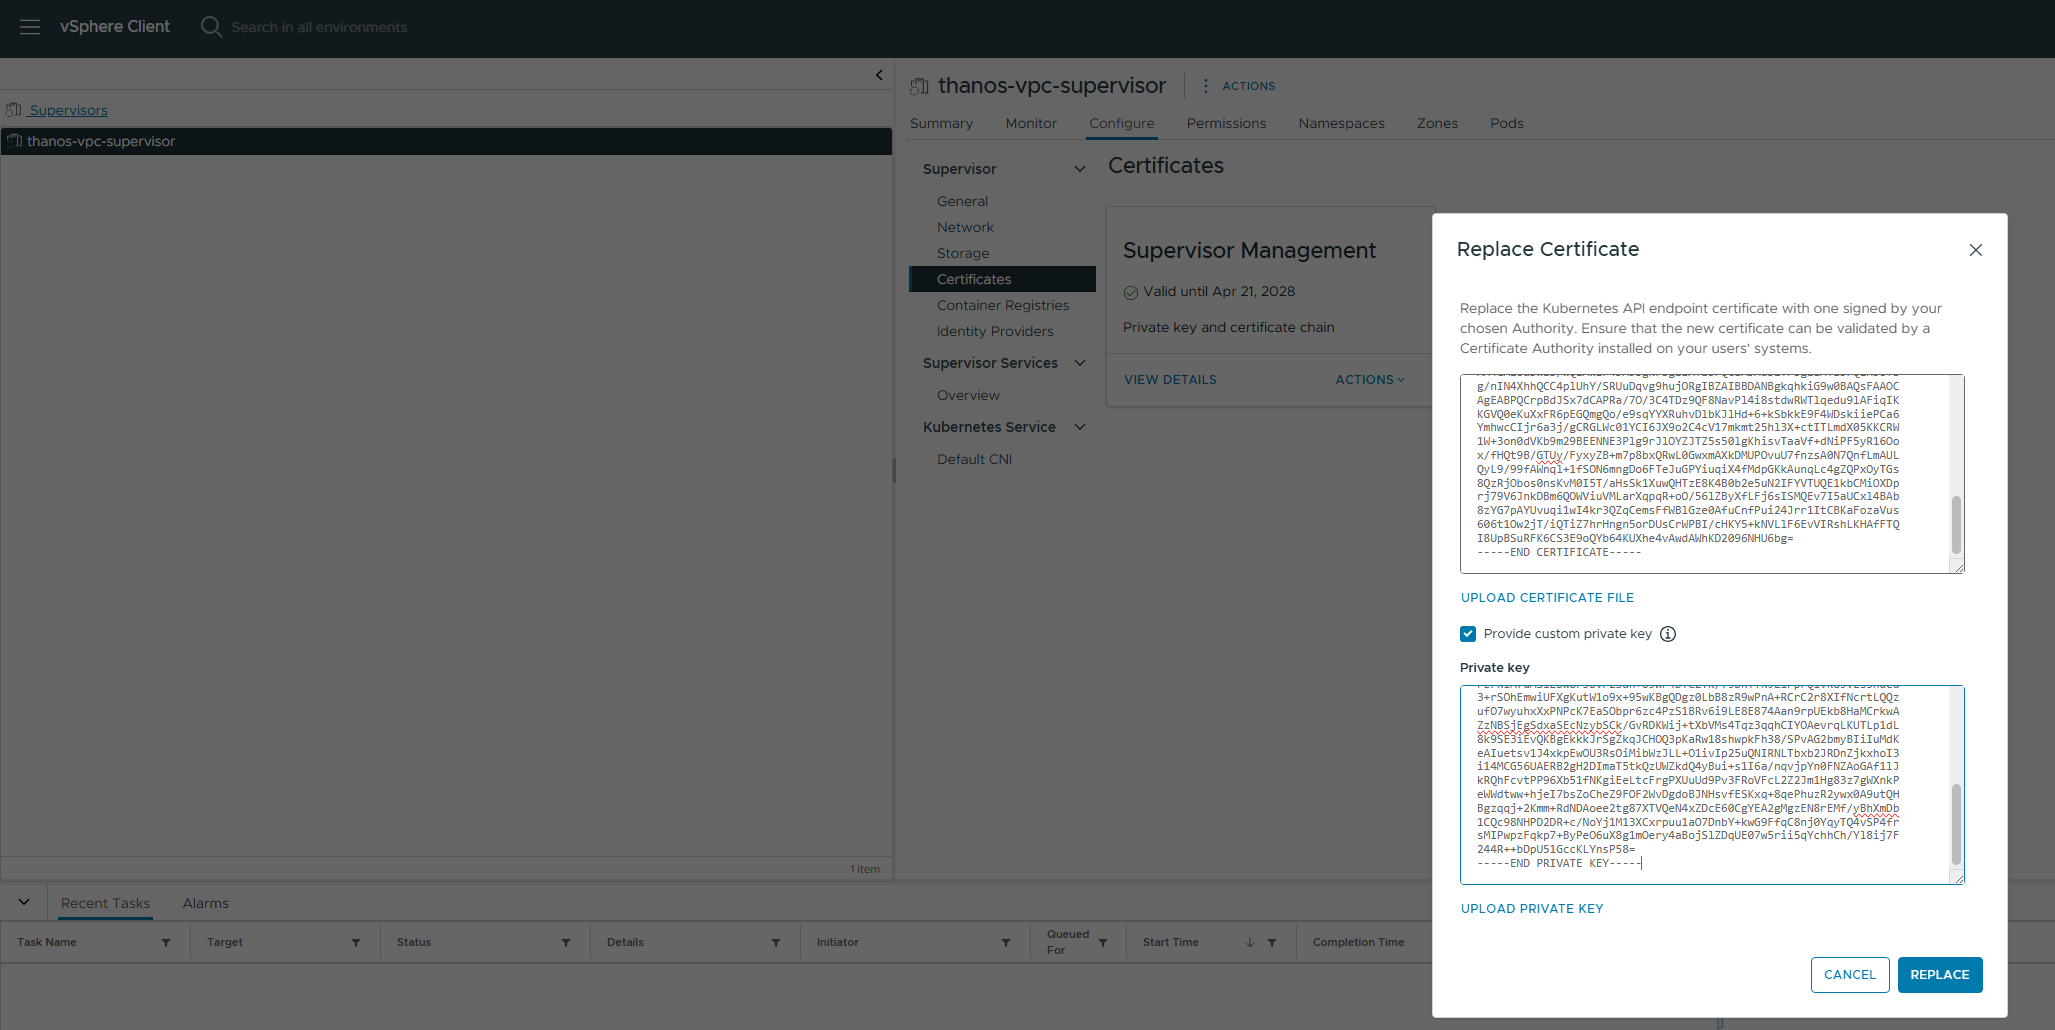This screenshot has height=1030, width=2055.
Task: Filter the Task Name column
Action: point(166,943)
